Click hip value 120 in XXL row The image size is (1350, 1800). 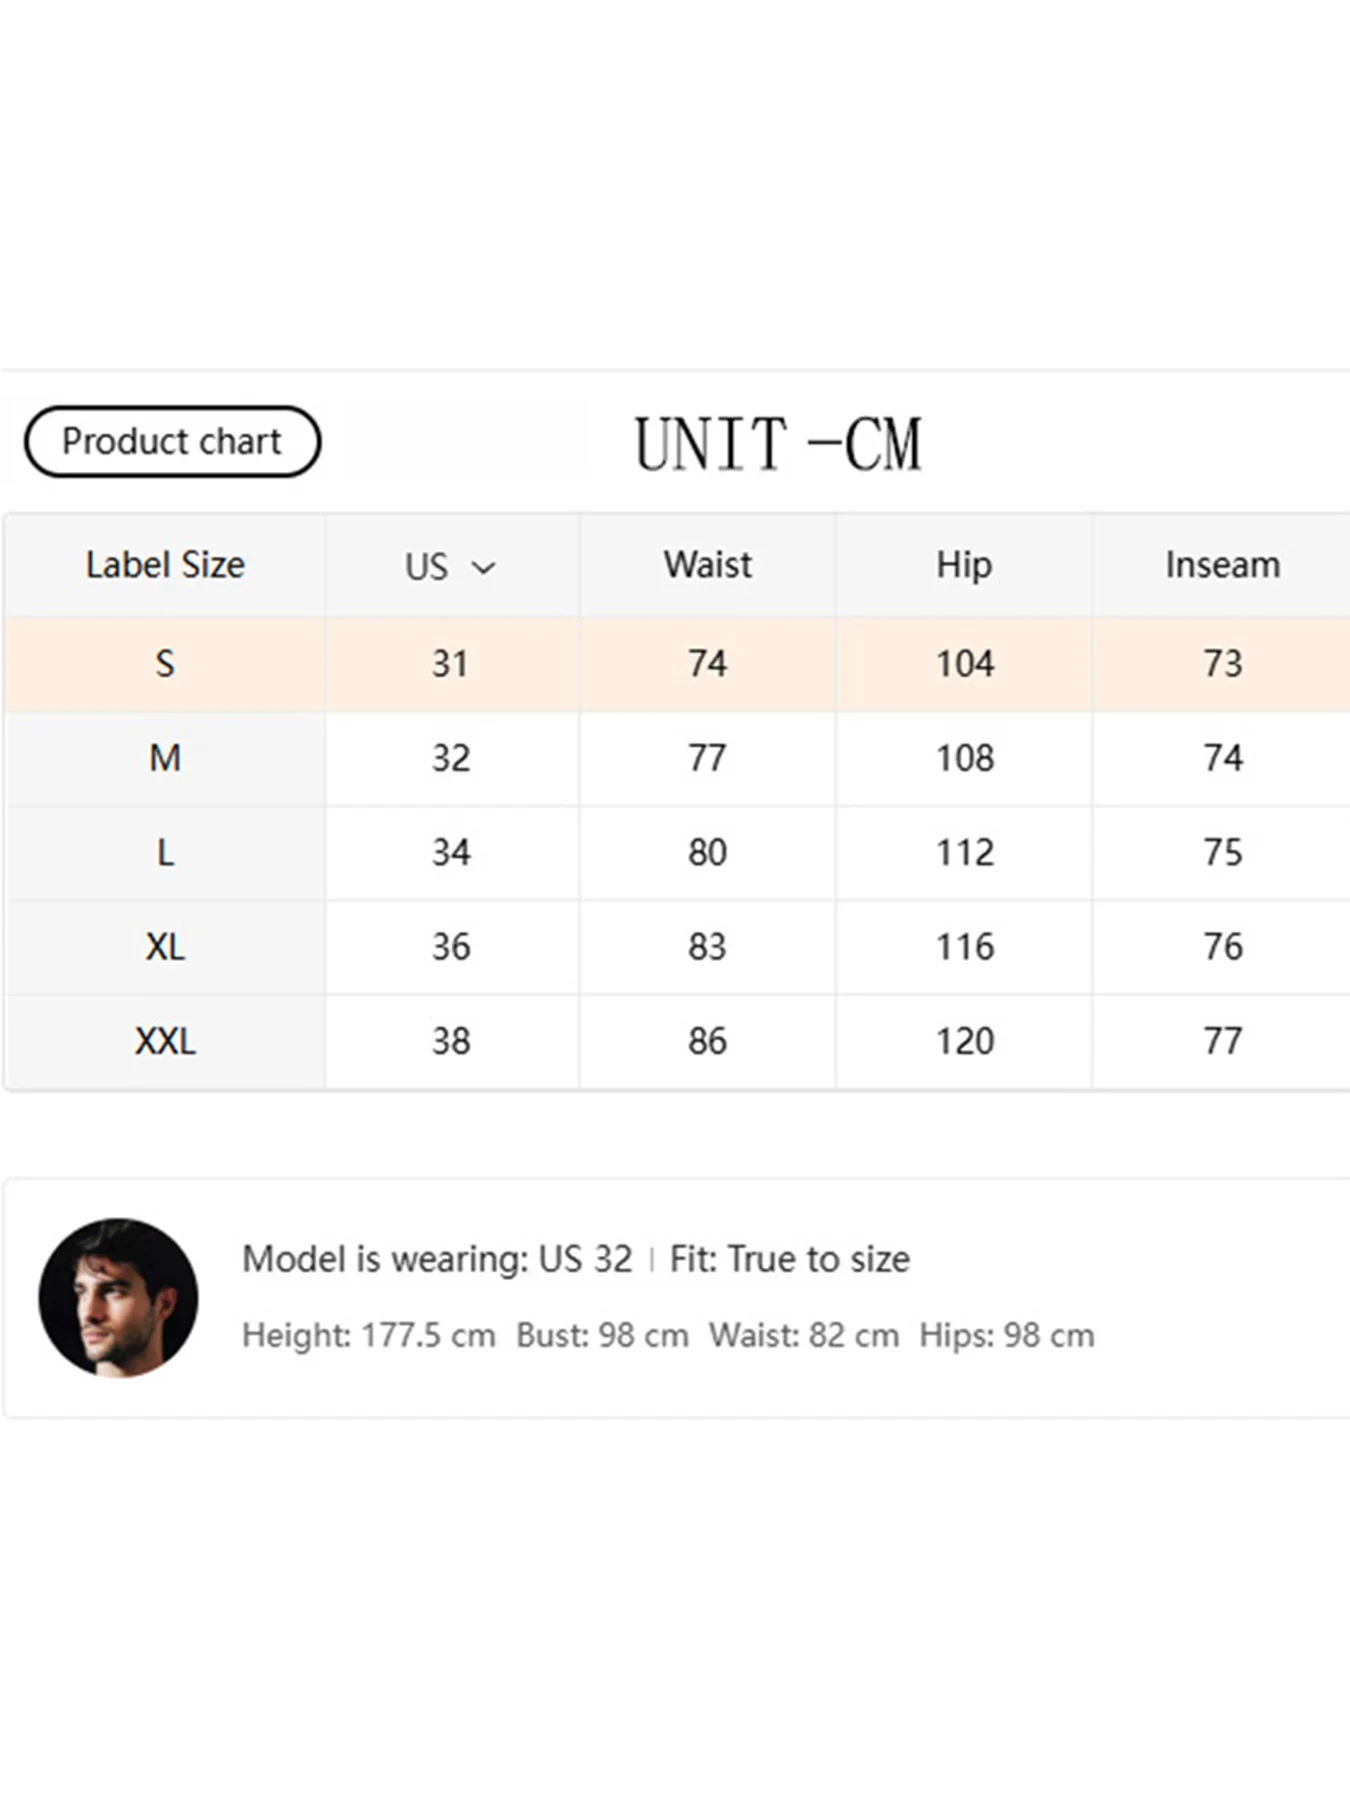point(965,1041)
